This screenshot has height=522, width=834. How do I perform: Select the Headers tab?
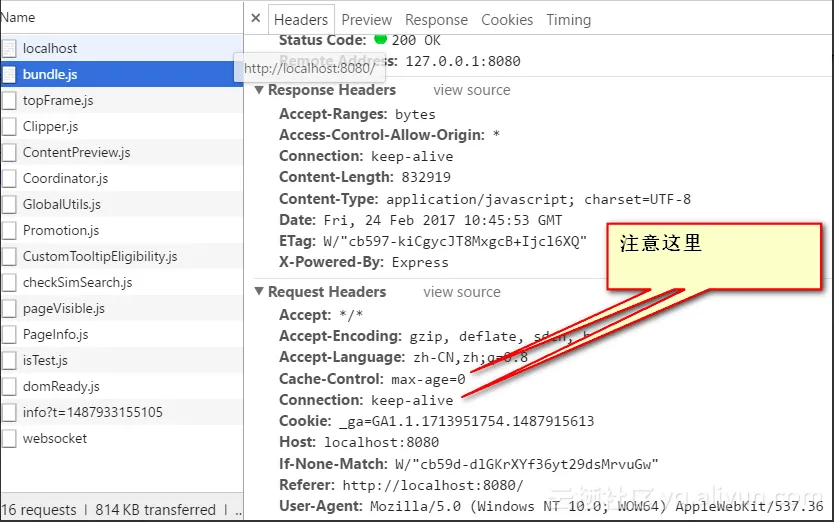pyautogui.click(x=301, y=20)
